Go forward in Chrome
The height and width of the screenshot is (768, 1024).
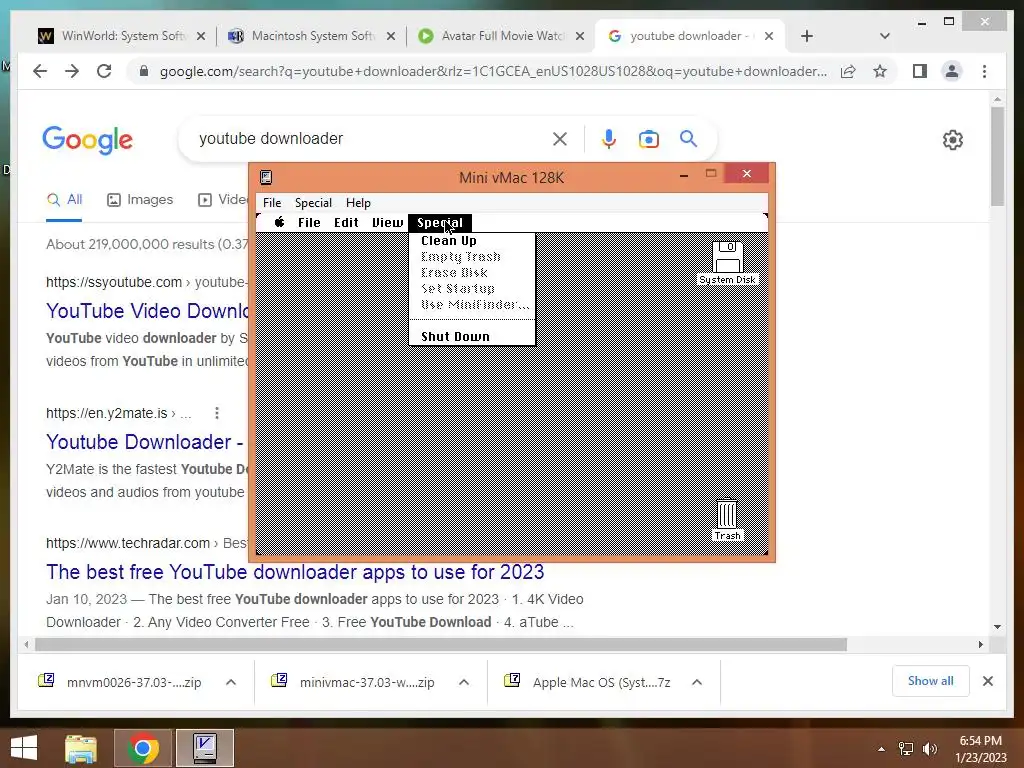(72, 71)
